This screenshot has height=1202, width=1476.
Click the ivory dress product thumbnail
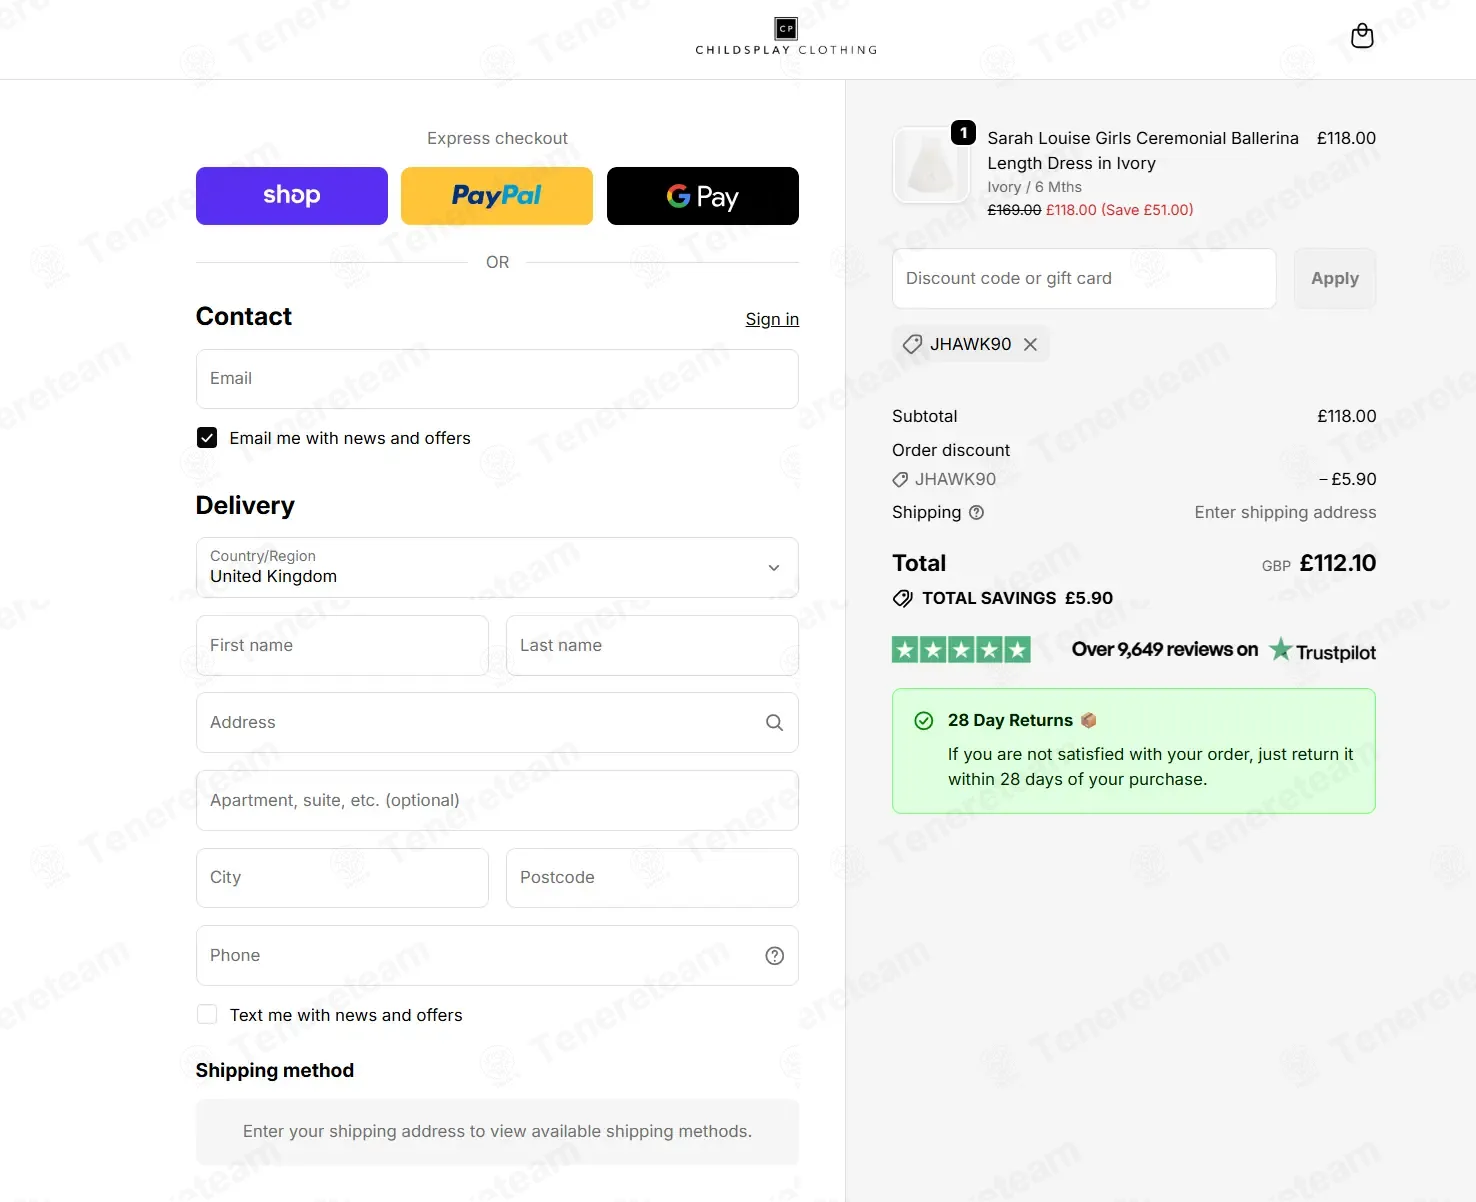tap(931, 165)
